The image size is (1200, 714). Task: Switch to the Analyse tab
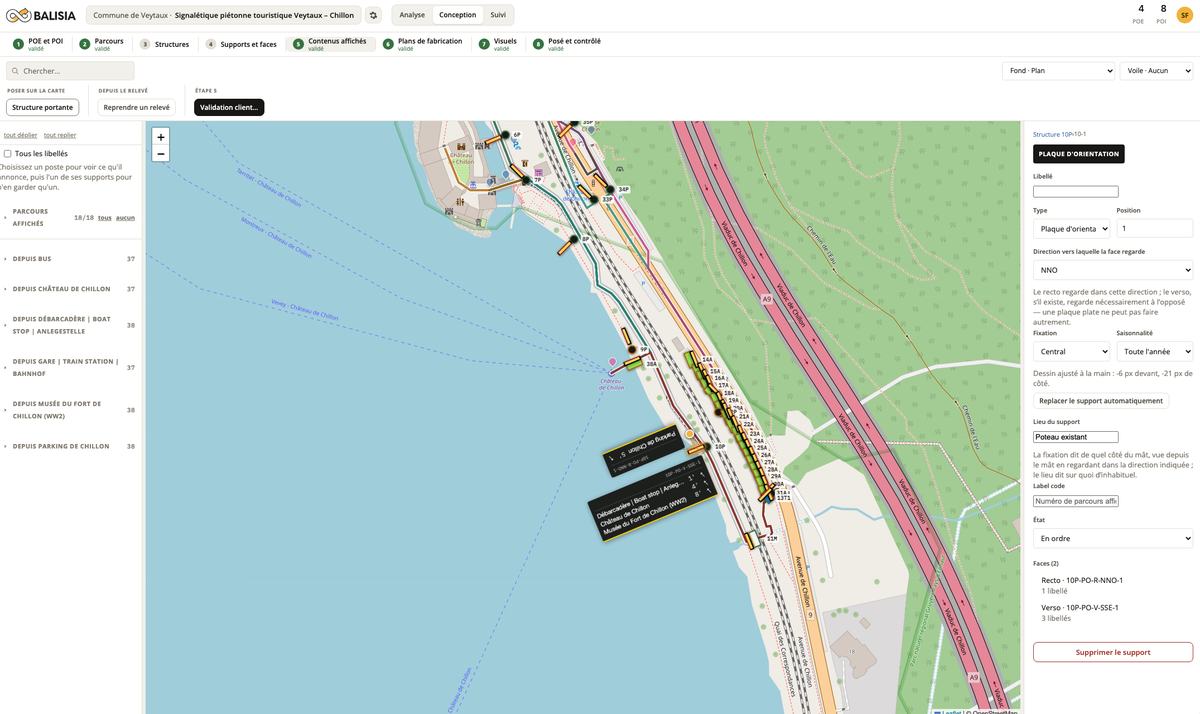point(412,15)
